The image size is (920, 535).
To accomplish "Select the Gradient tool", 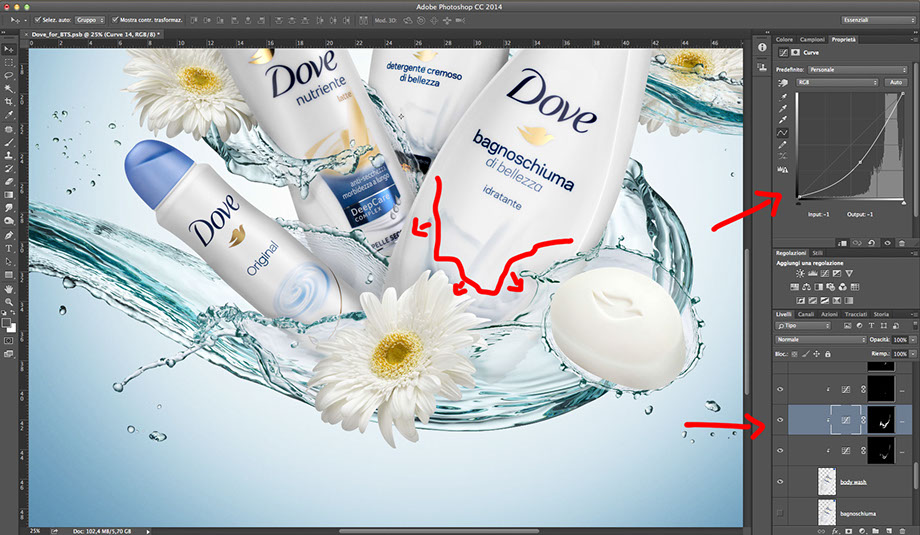I will pos(9,194).
